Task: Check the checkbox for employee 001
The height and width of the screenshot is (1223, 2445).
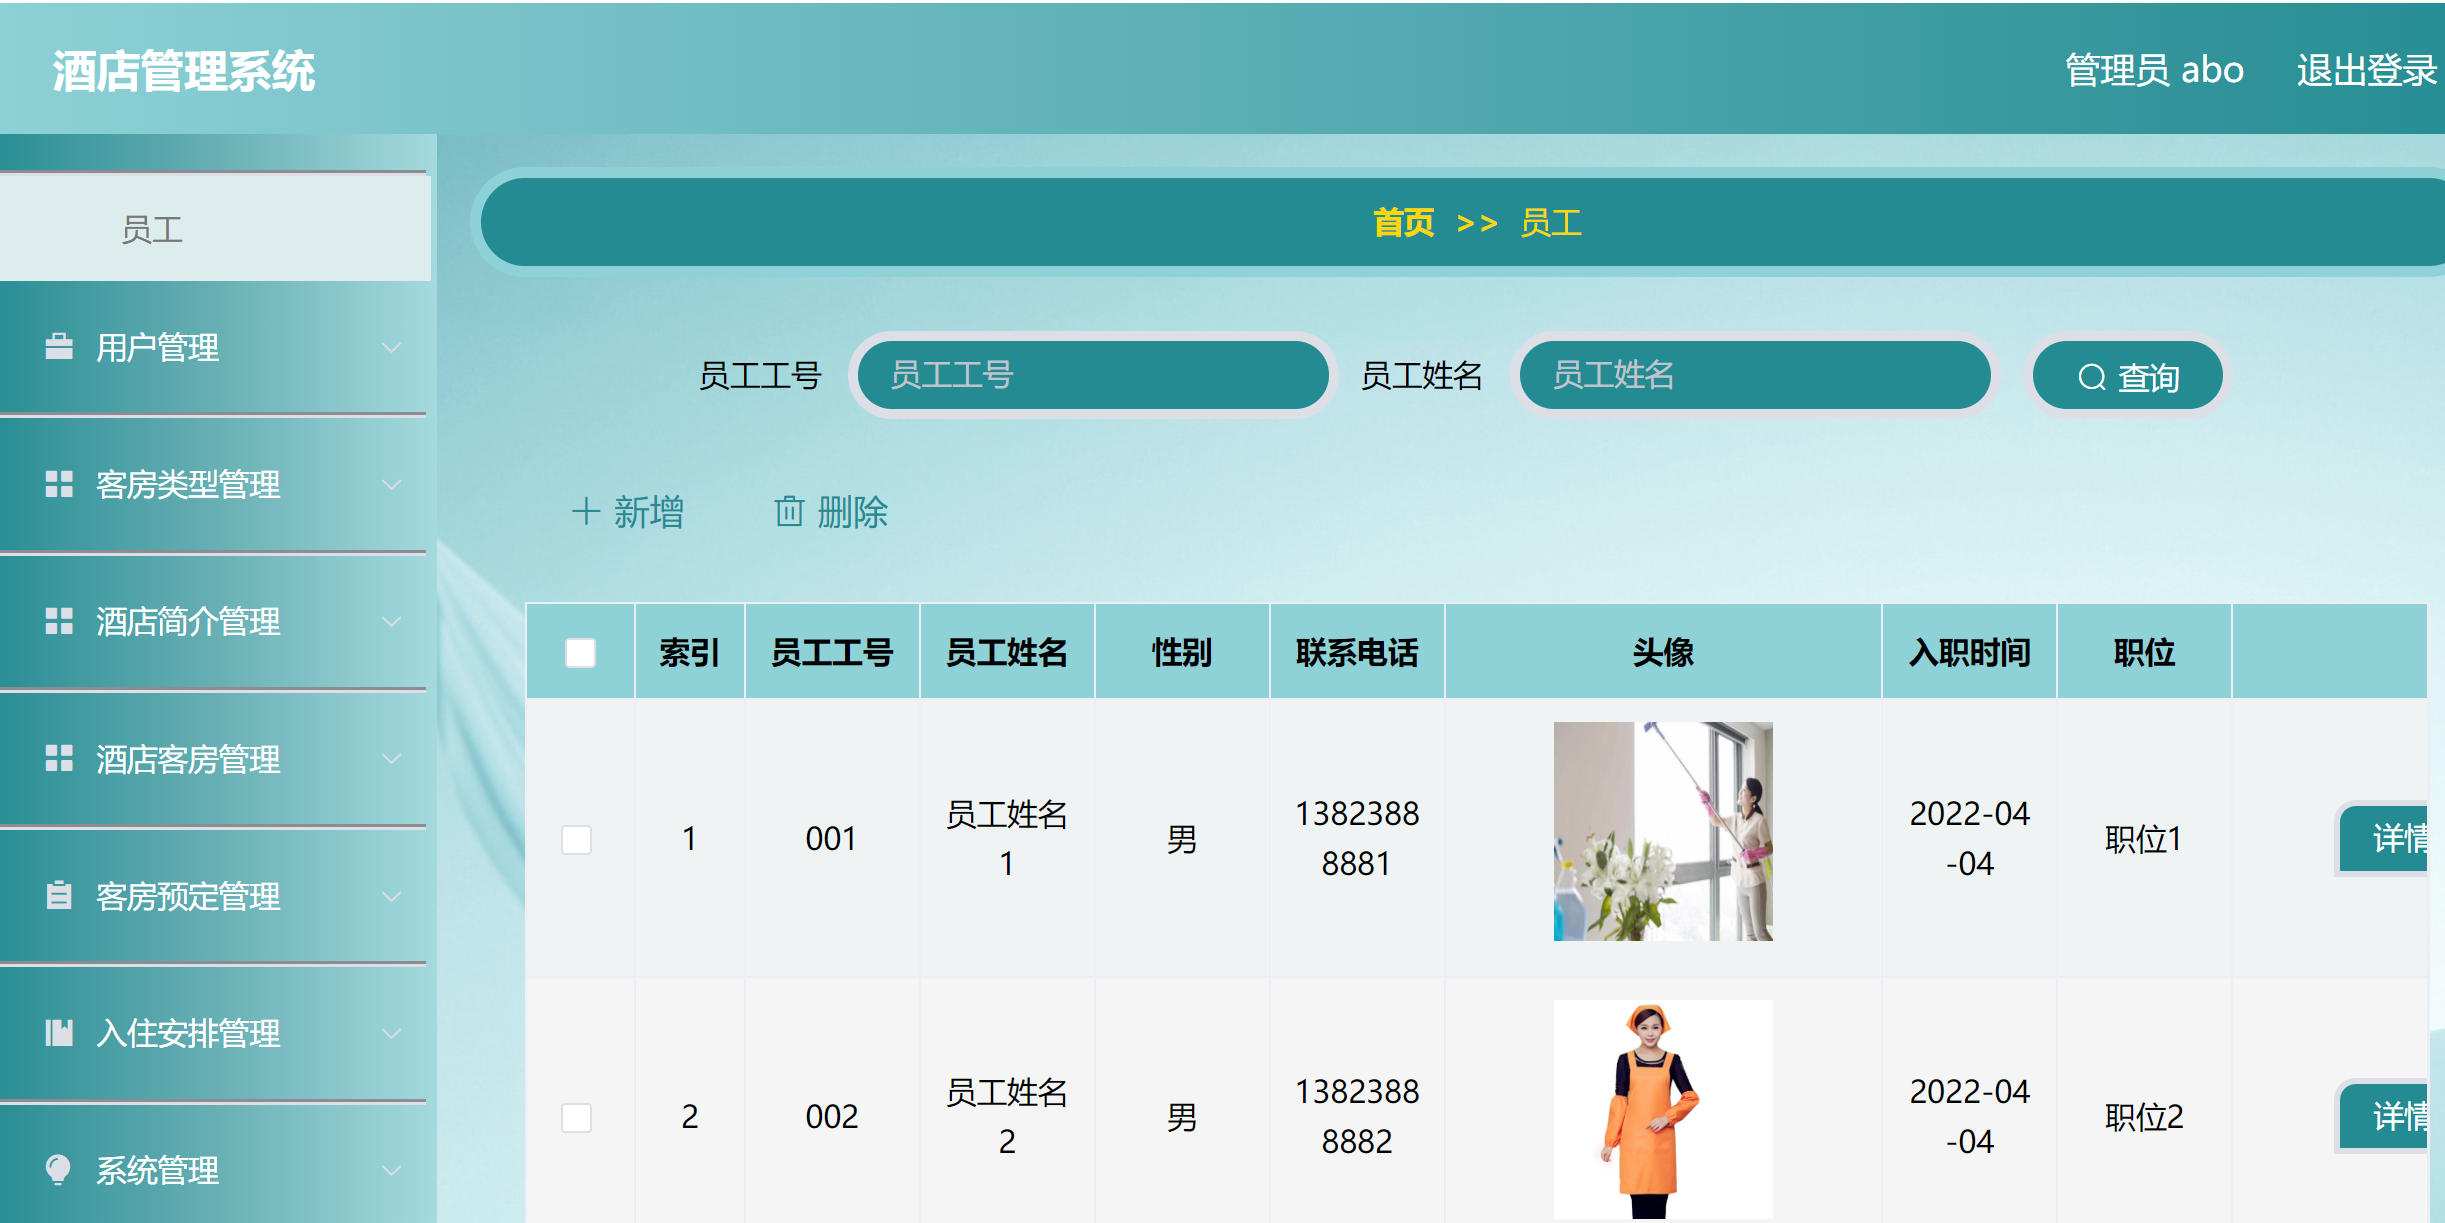Action: [576, 839]
